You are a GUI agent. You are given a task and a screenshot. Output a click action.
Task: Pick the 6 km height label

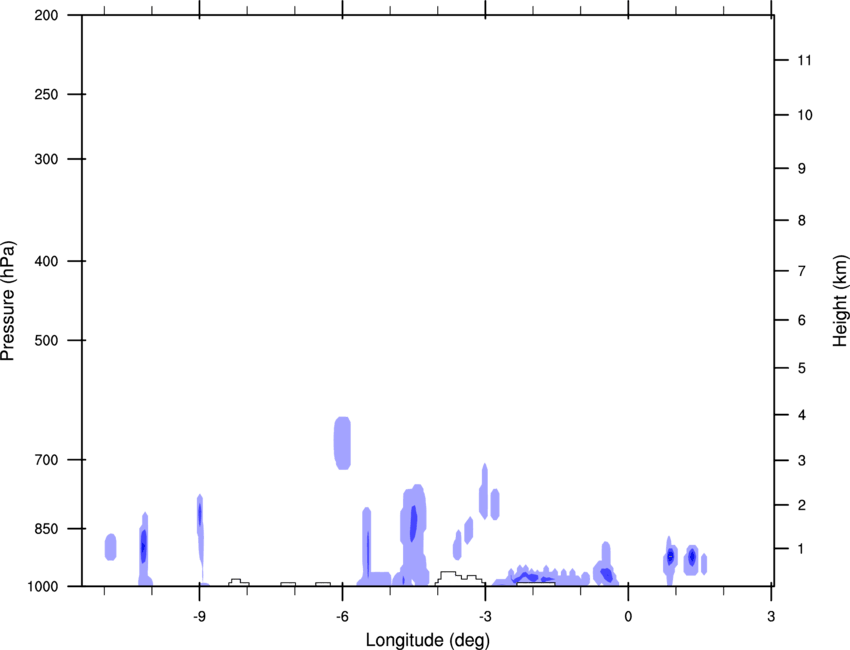[802, 320]
